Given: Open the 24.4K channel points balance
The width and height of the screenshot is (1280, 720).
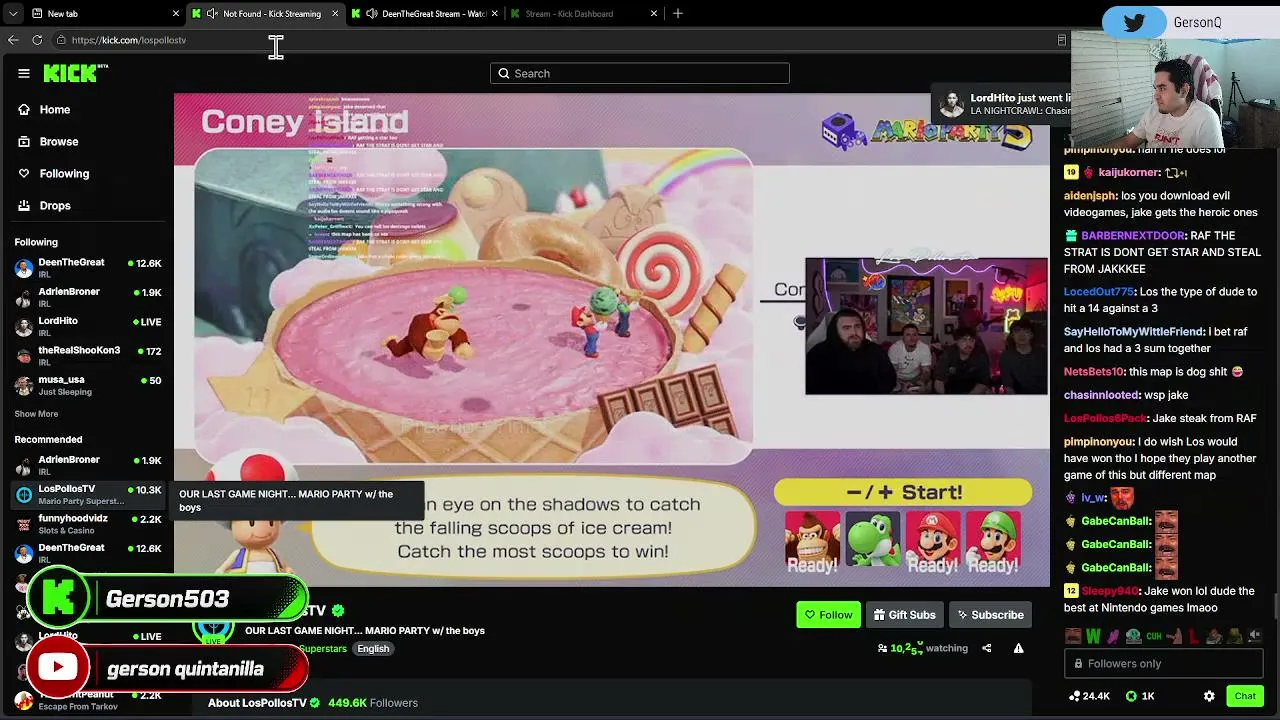Looking at the screenshot, I should click(1089, 696).
